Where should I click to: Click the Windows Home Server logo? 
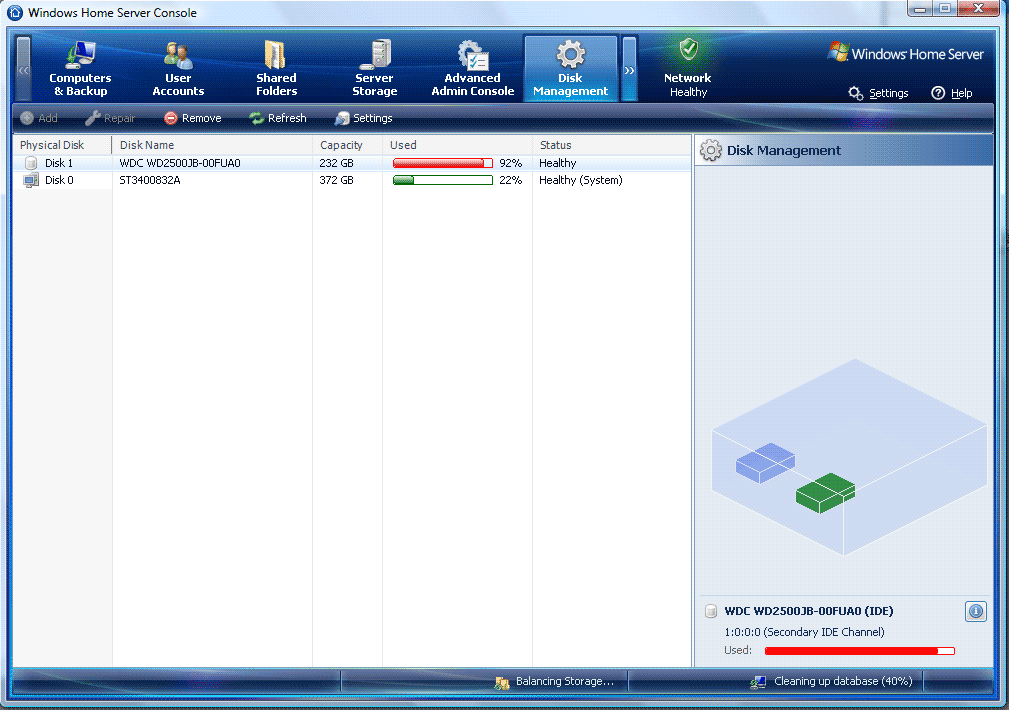905,54
